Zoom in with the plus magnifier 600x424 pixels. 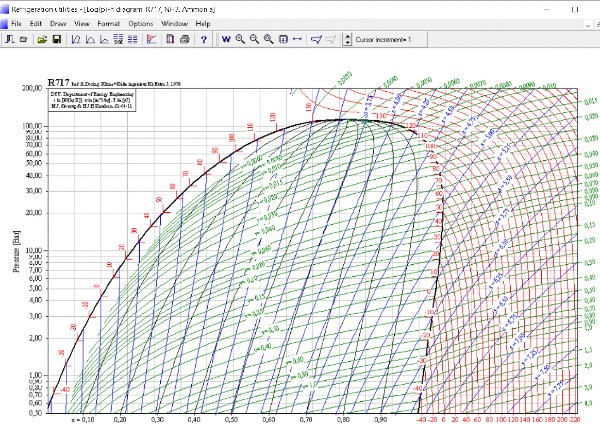(x=240, y=39)
